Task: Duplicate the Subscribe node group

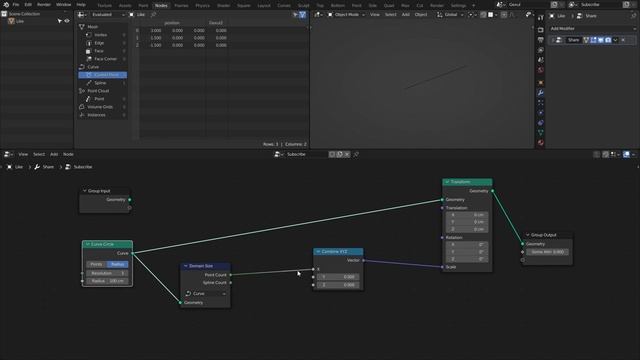Action: coord(340,154)
